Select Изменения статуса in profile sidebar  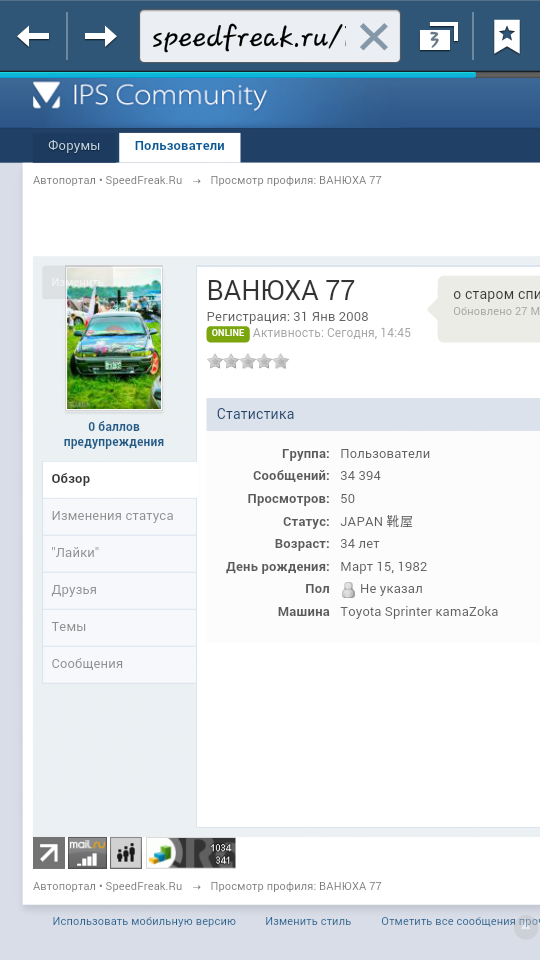[119, 516]
